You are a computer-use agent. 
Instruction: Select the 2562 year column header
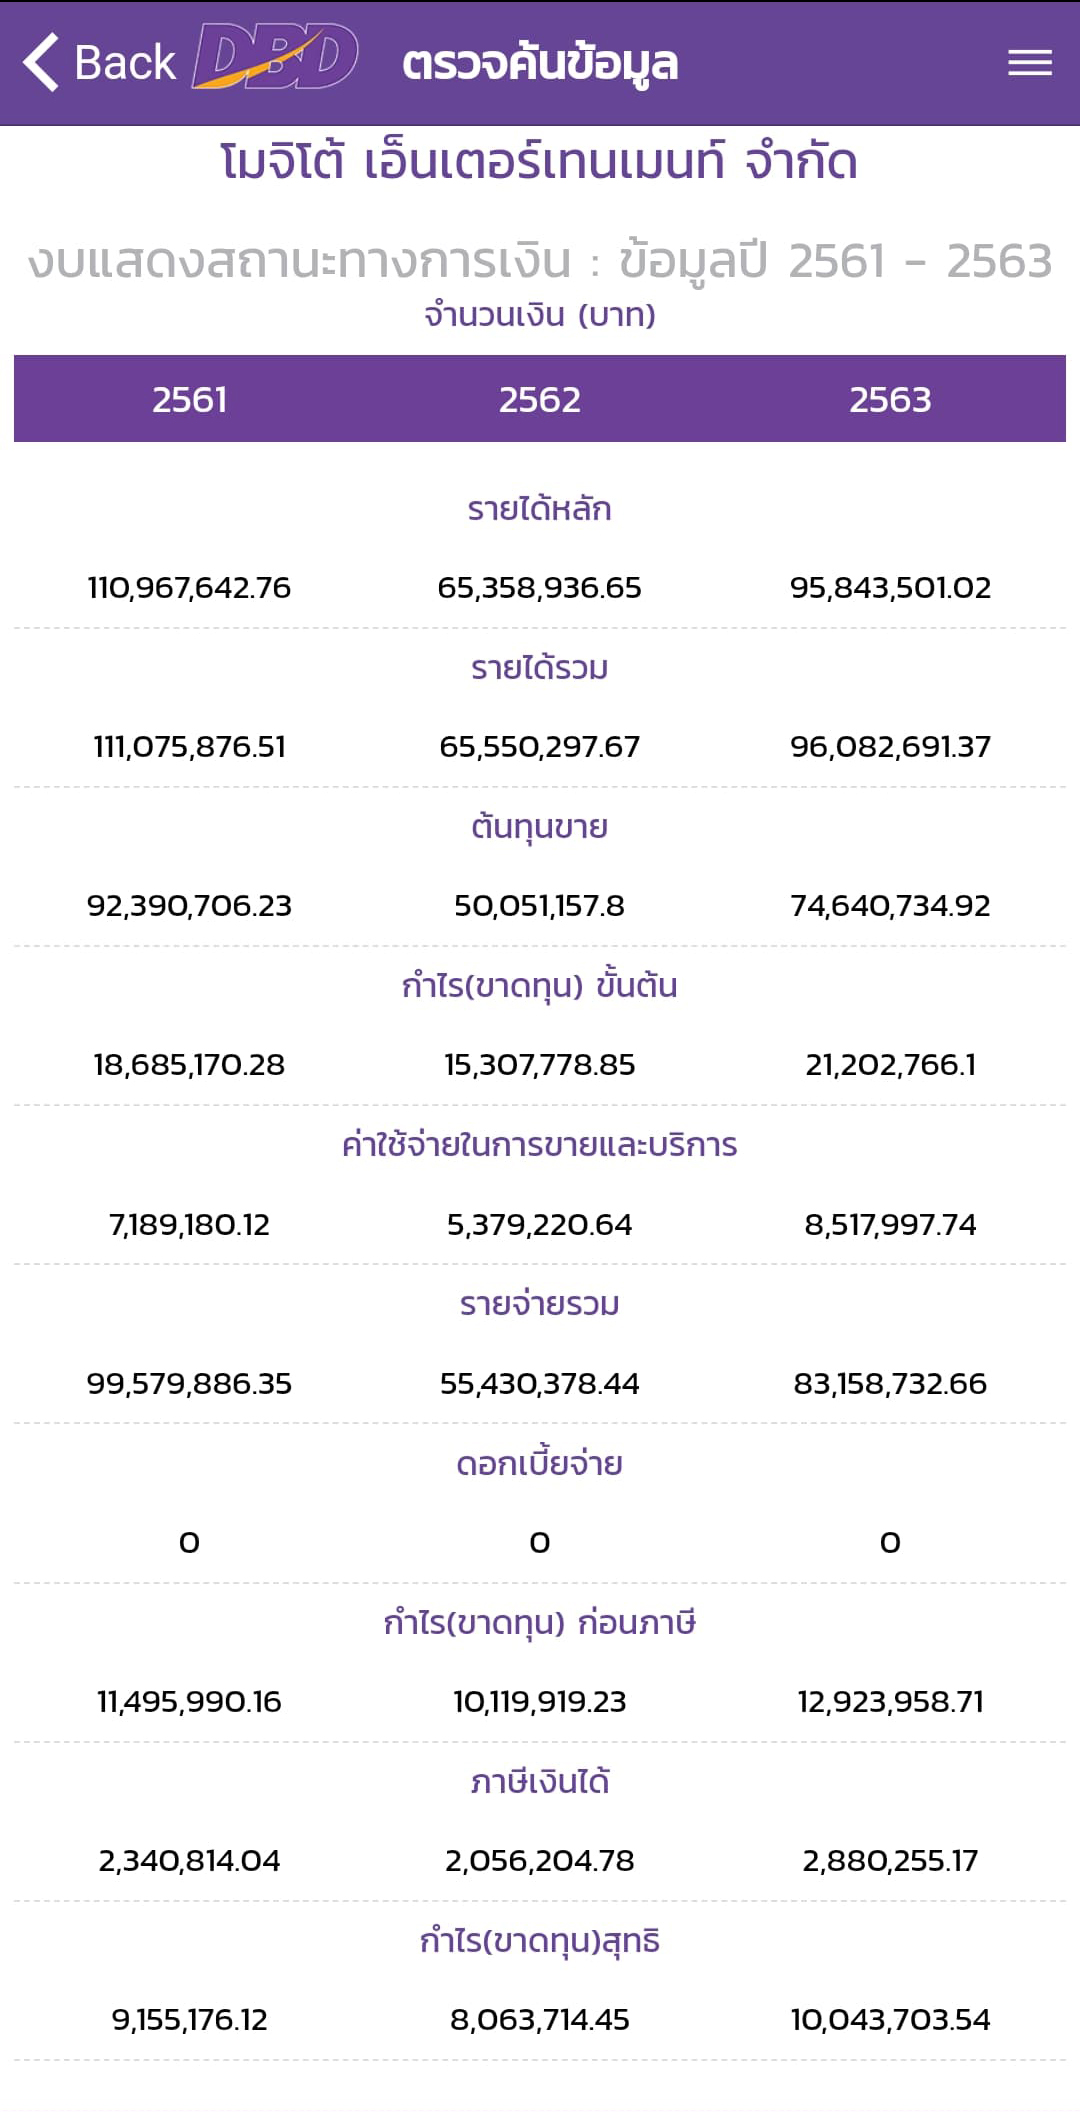click(540, 400)
